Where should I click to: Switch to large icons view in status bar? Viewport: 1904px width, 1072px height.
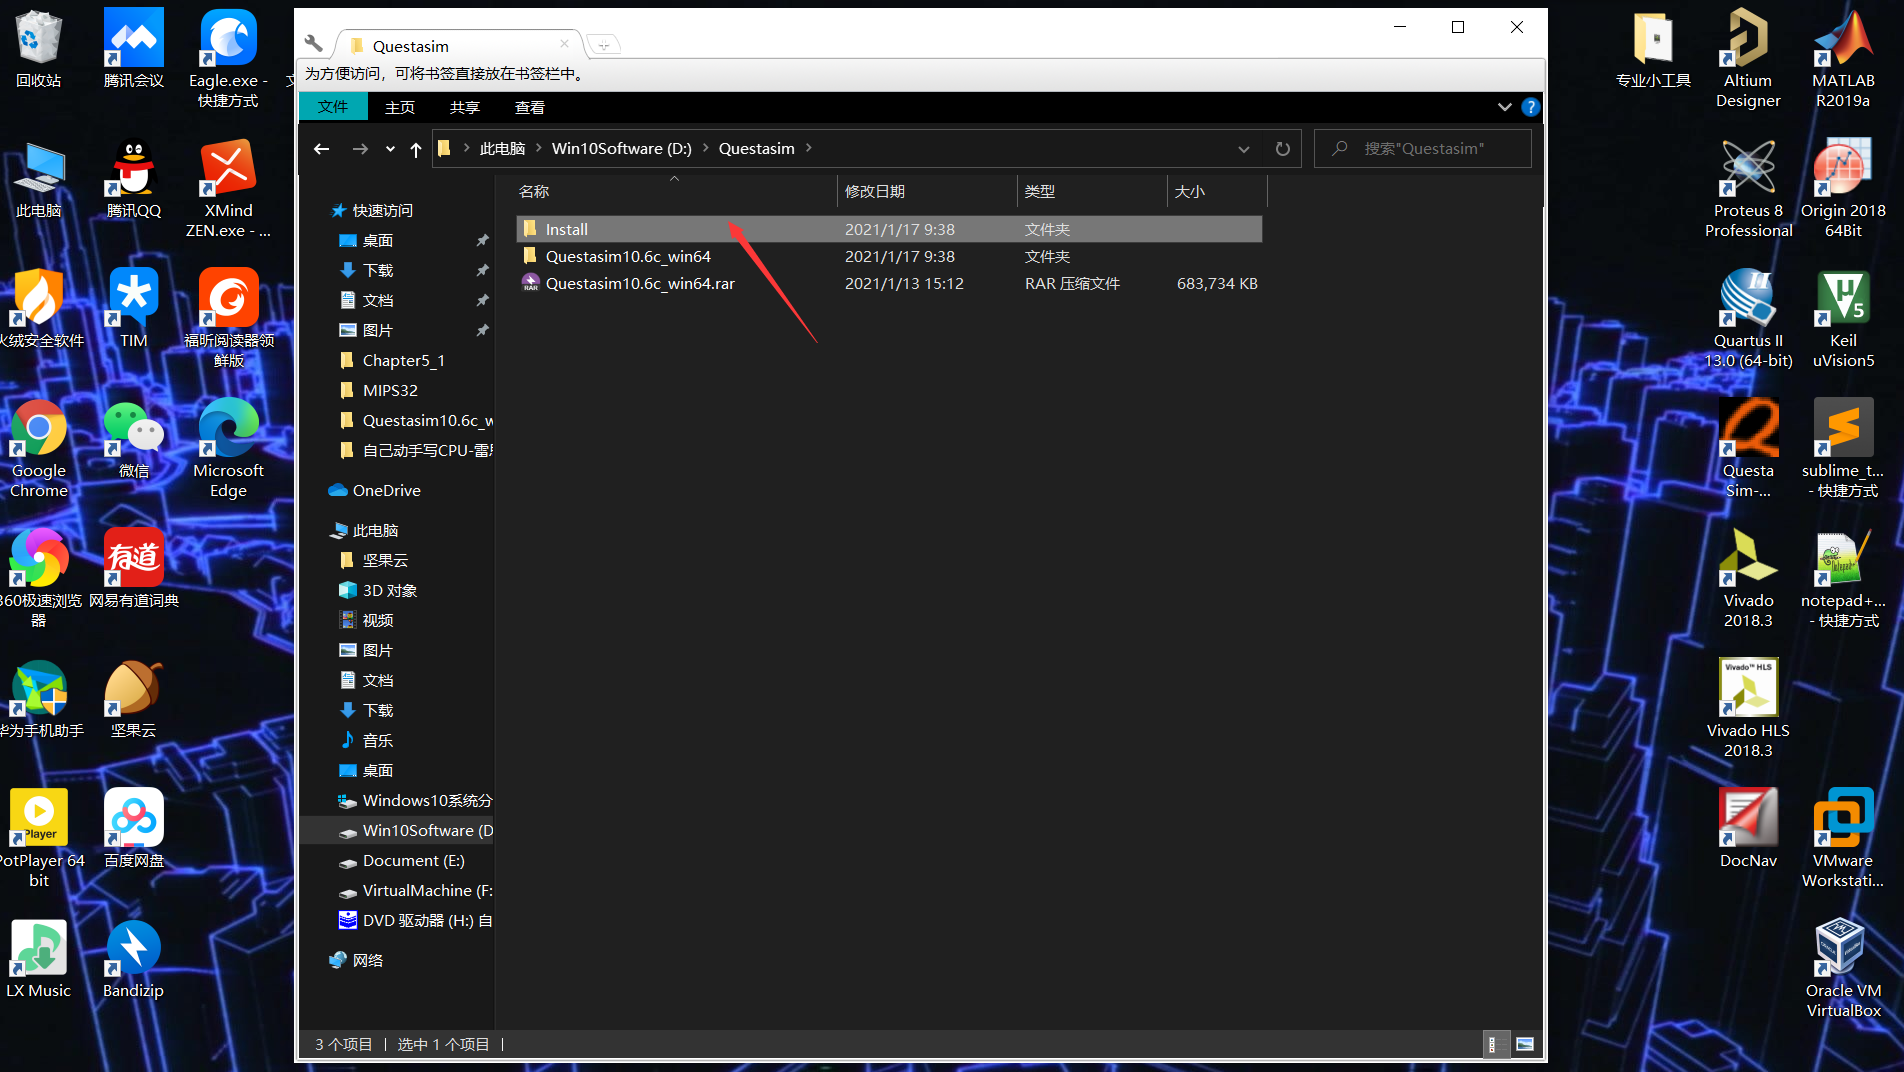point(1526,1044)
